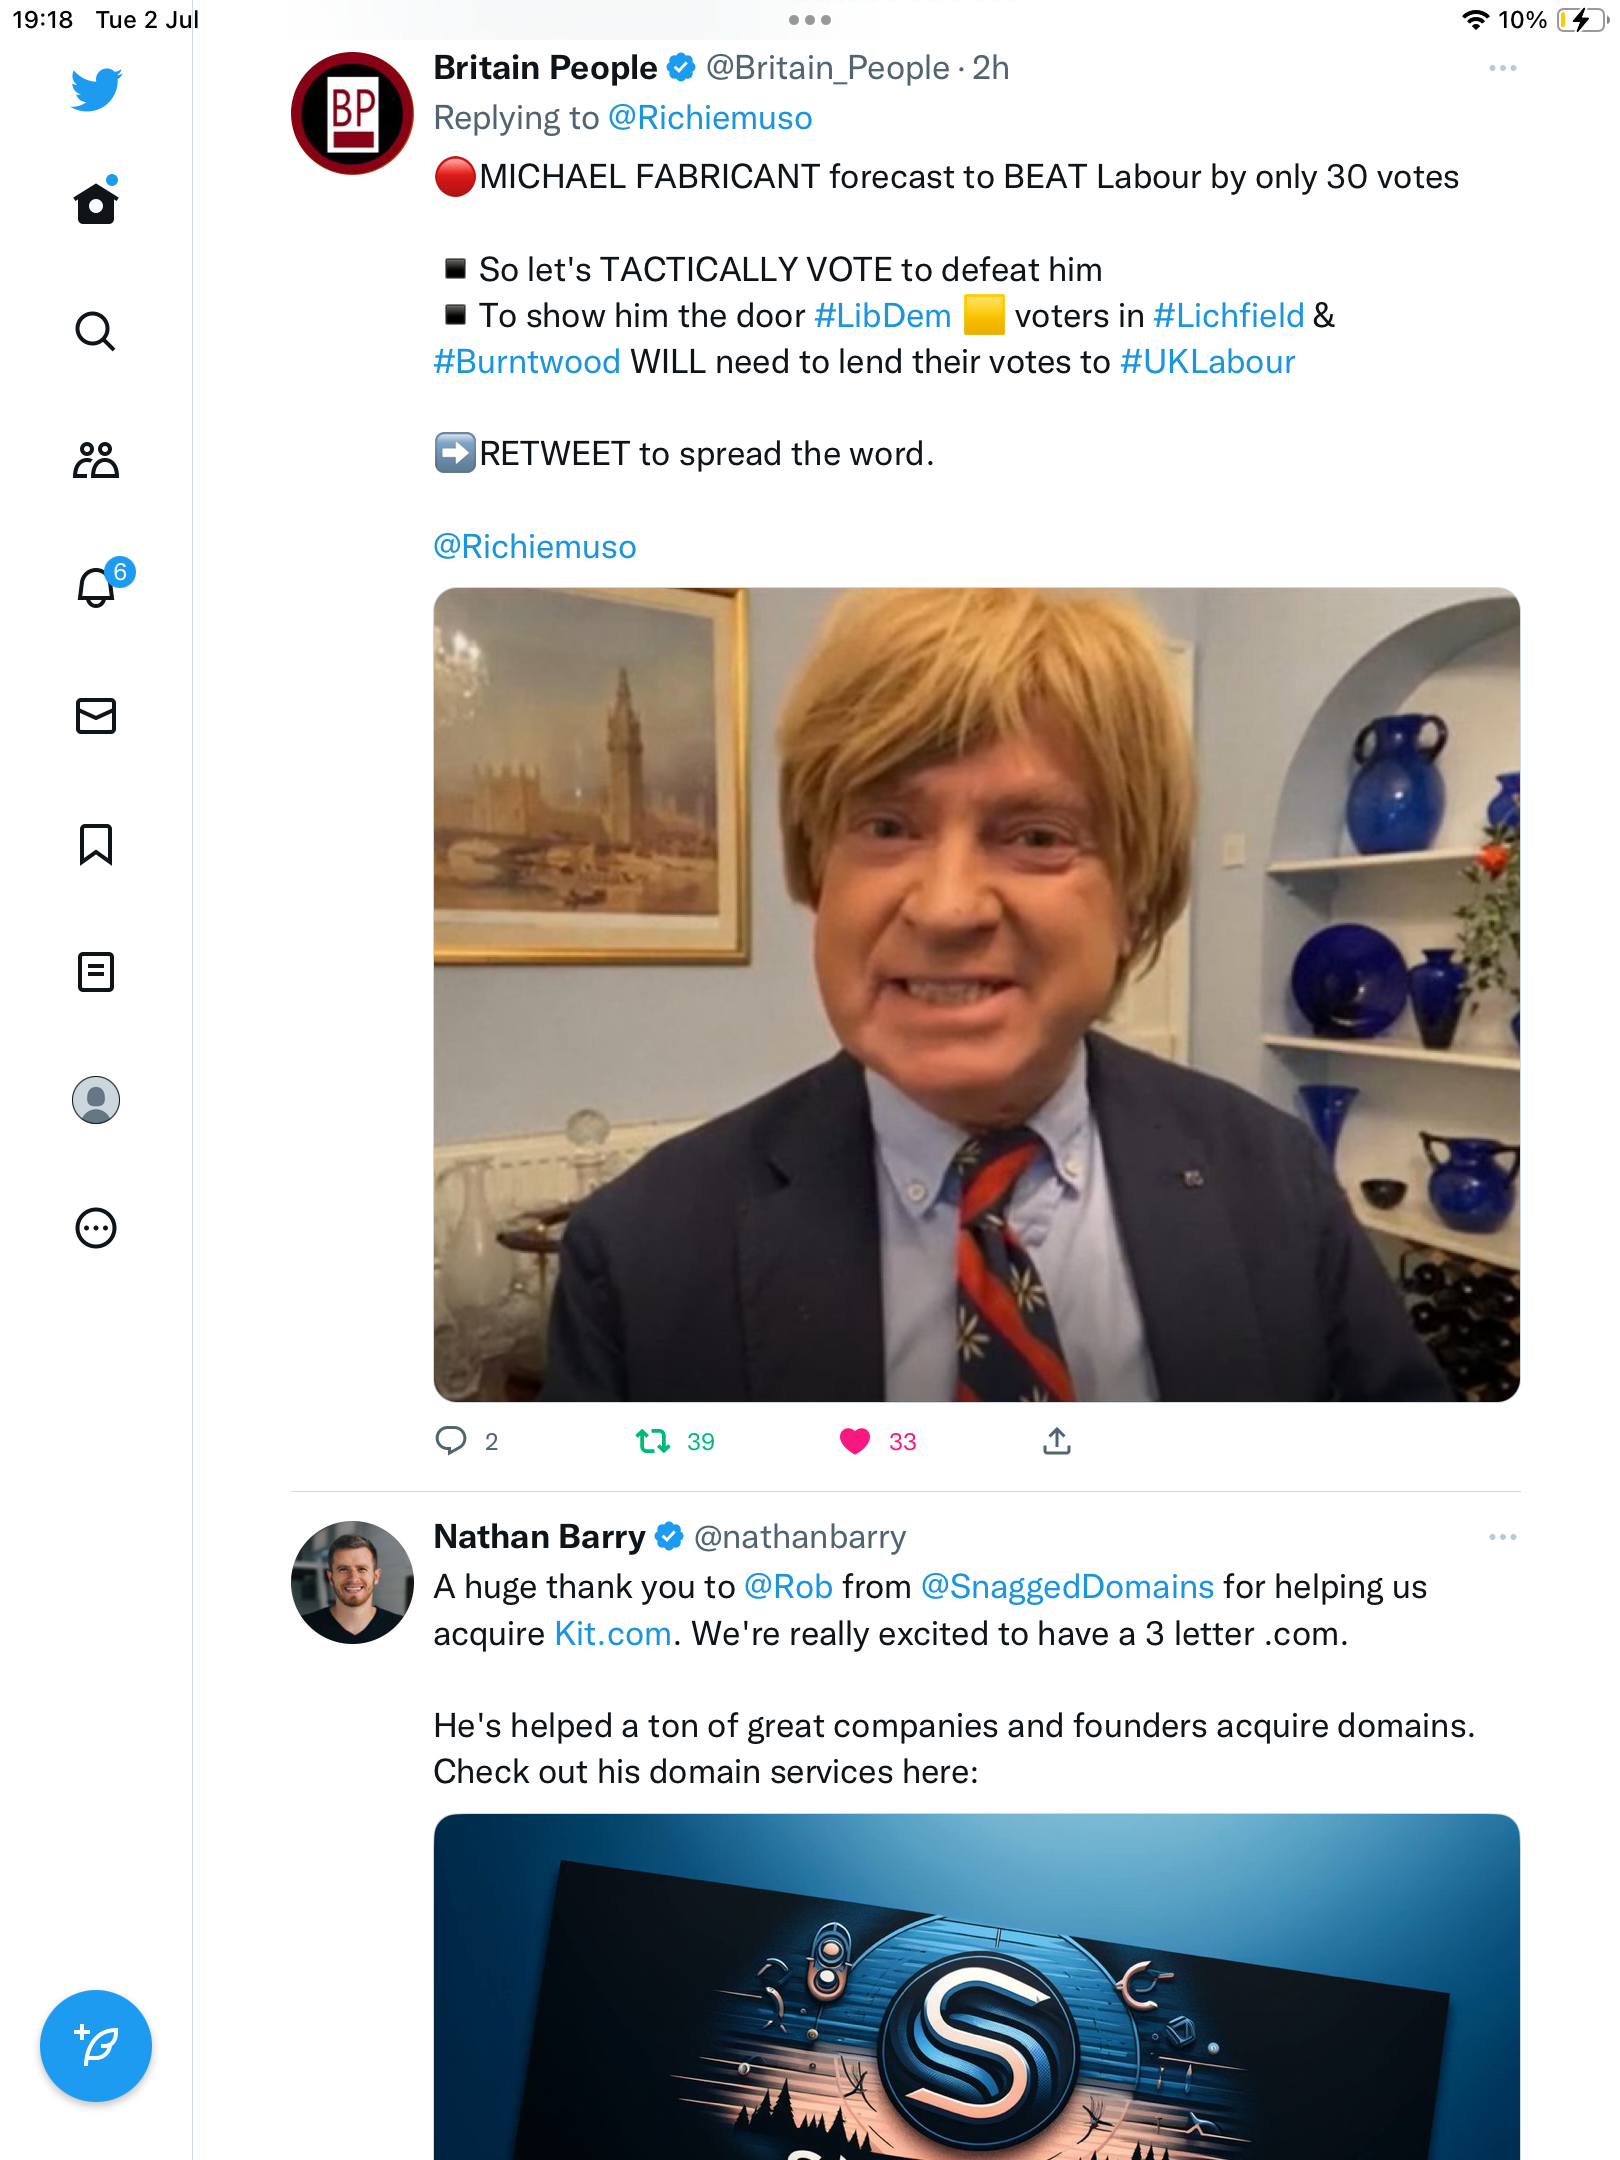Open the Profile avatar icon in sidebar

click(x=96, y=1100)
